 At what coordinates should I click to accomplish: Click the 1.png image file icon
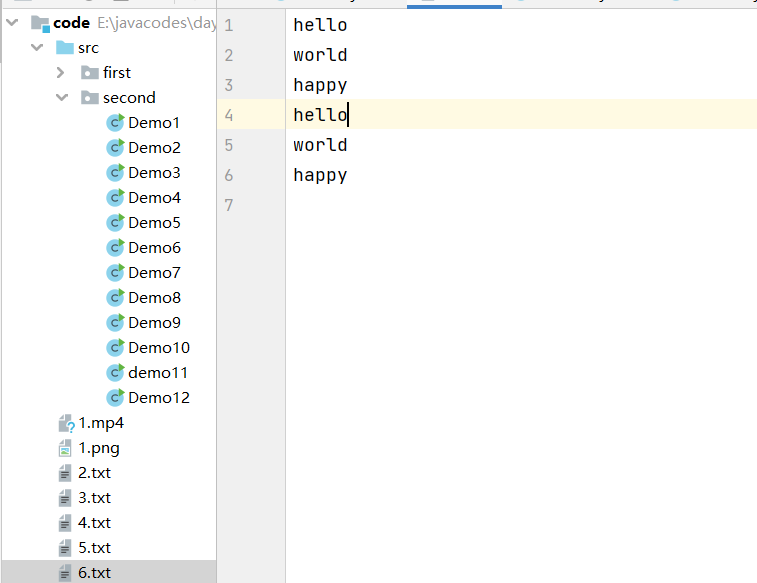[x=65, y=448]
